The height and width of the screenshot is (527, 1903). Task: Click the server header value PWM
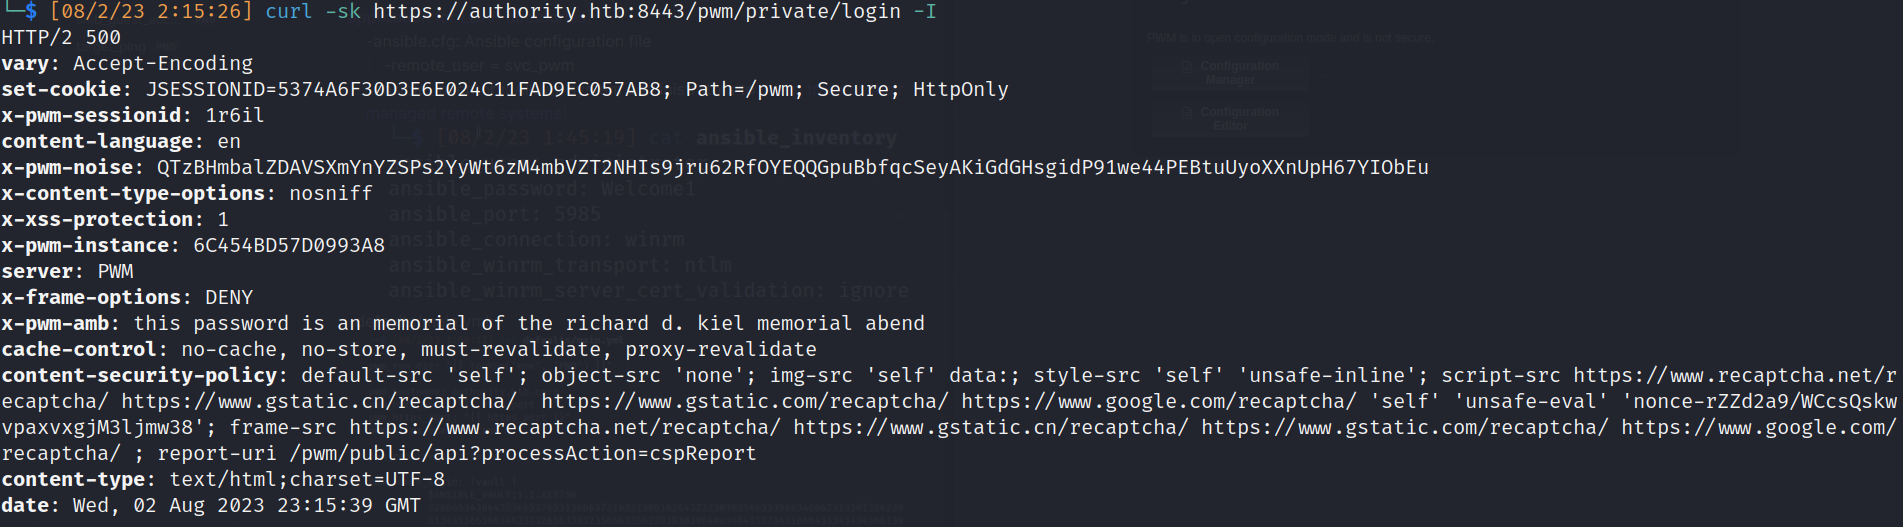[115, 271]
